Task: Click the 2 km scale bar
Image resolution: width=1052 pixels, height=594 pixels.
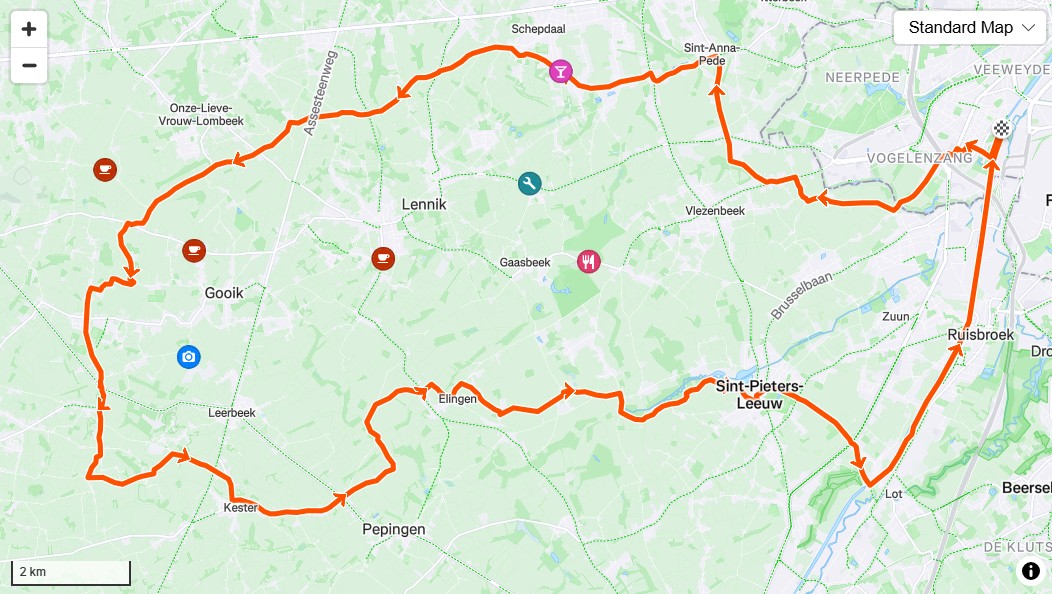Action: click(71, 573)
